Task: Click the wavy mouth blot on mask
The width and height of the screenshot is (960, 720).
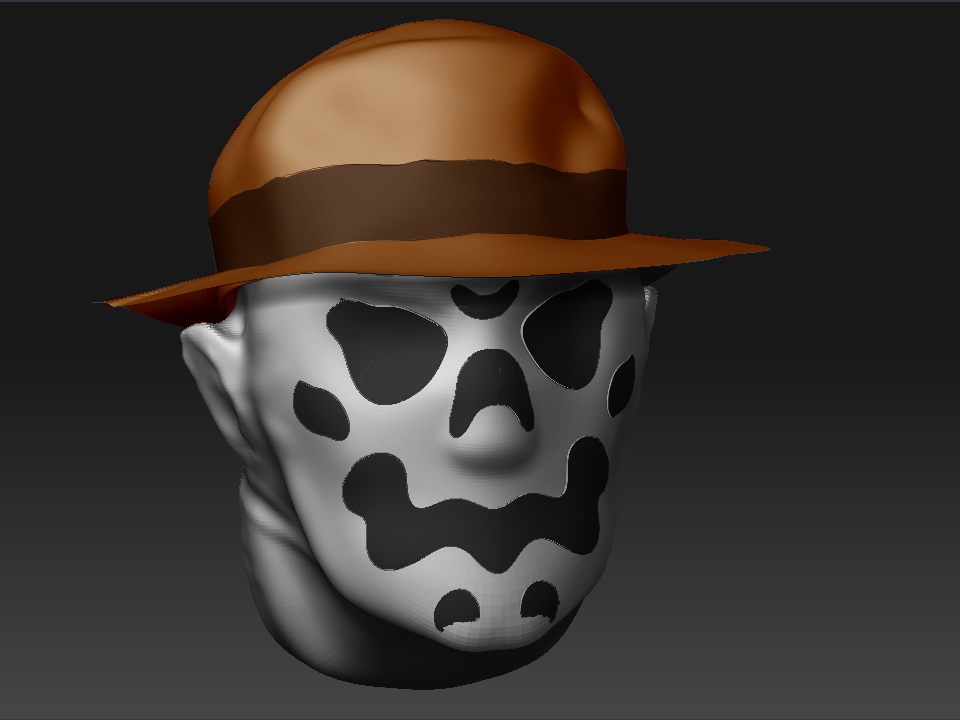Action: click(x=476, y=506)
